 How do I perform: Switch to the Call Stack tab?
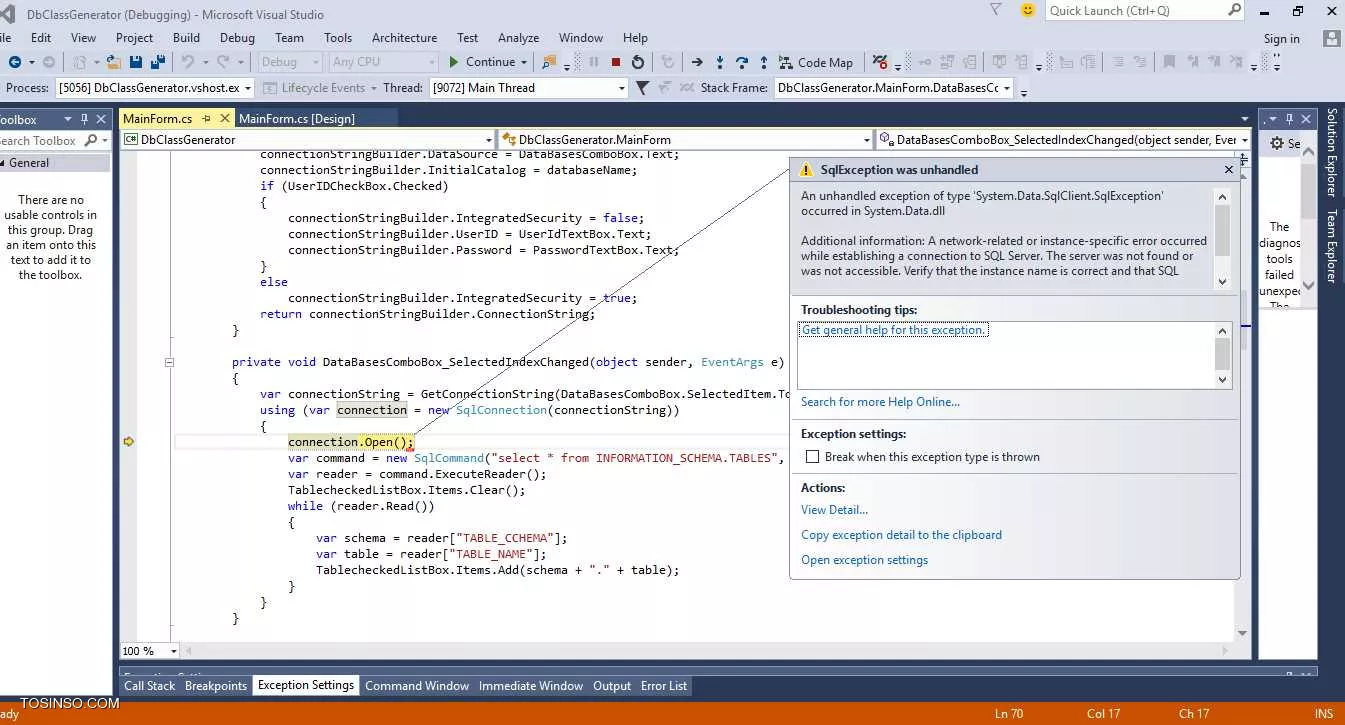point(149,686)
